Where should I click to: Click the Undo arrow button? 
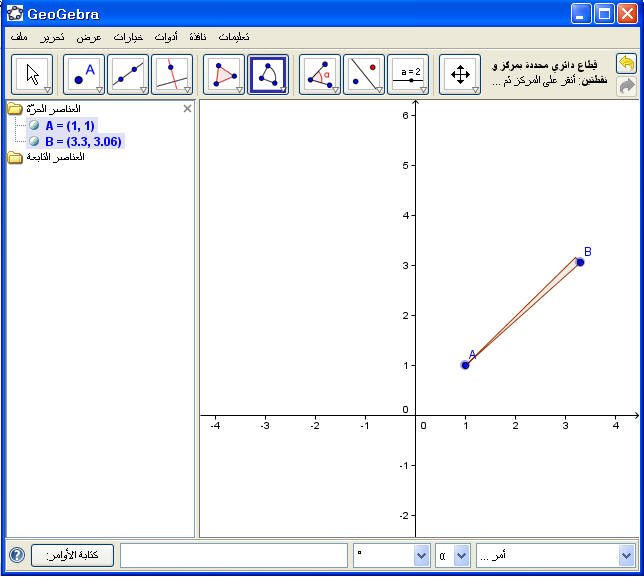pyautogui.click(x=627, y=64)
